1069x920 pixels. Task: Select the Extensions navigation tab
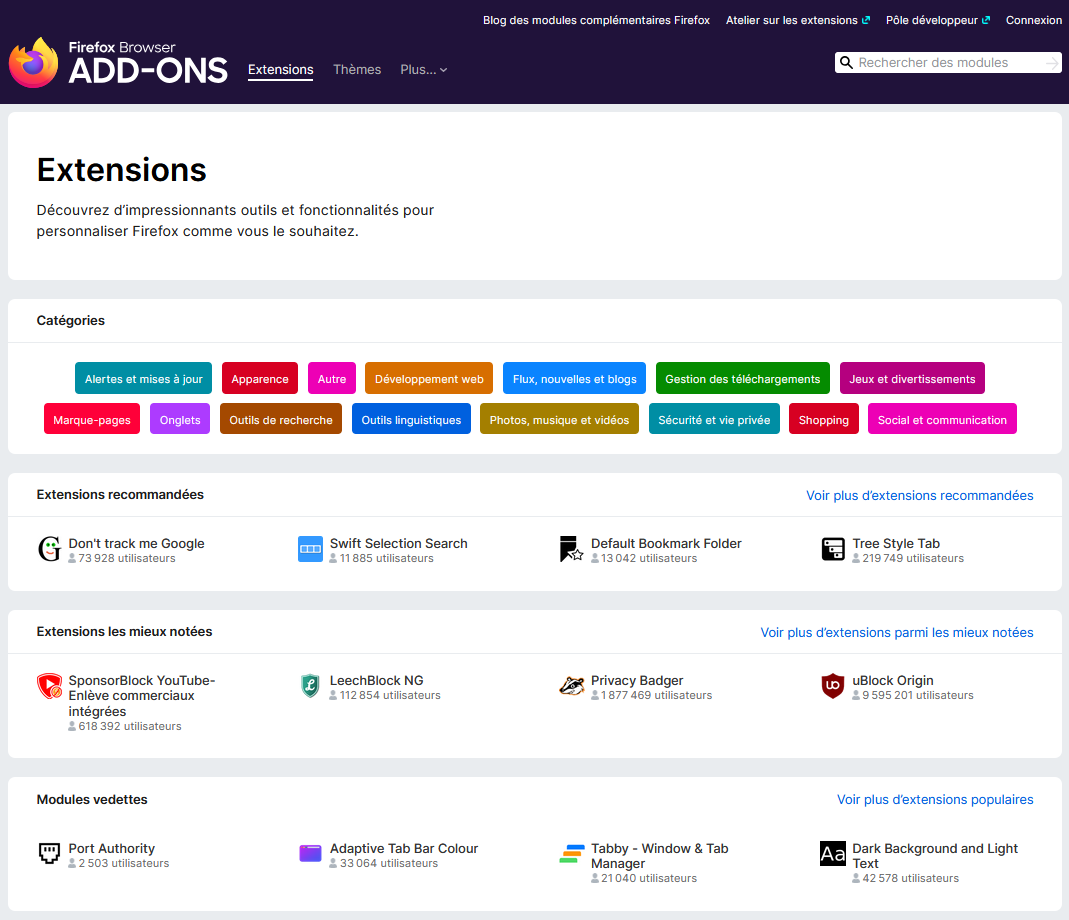(x=280, y=70)
